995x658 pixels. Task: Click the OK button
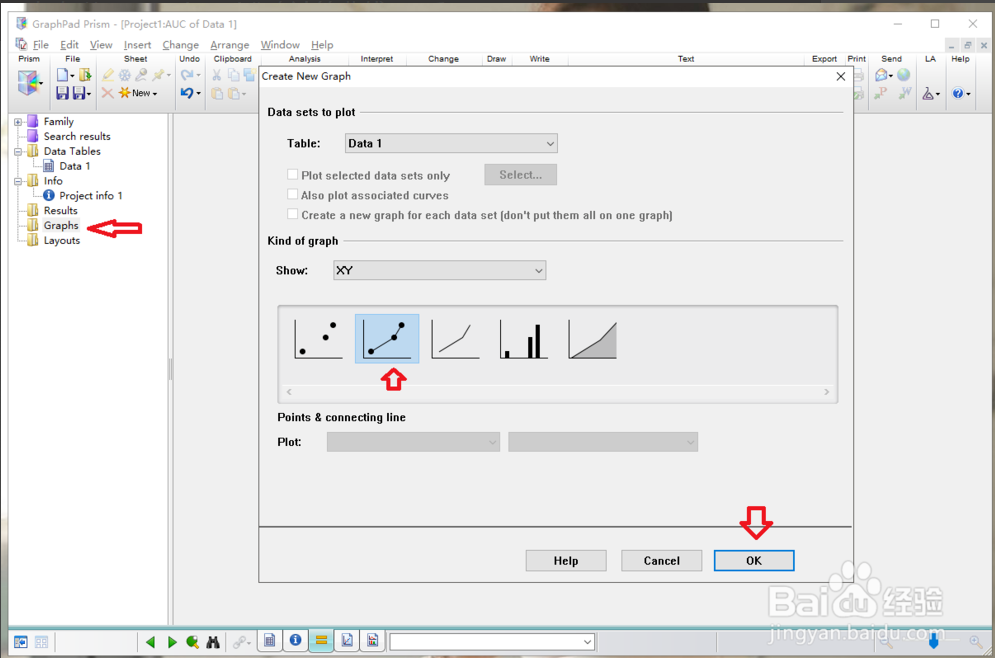[x=754, y=561]
